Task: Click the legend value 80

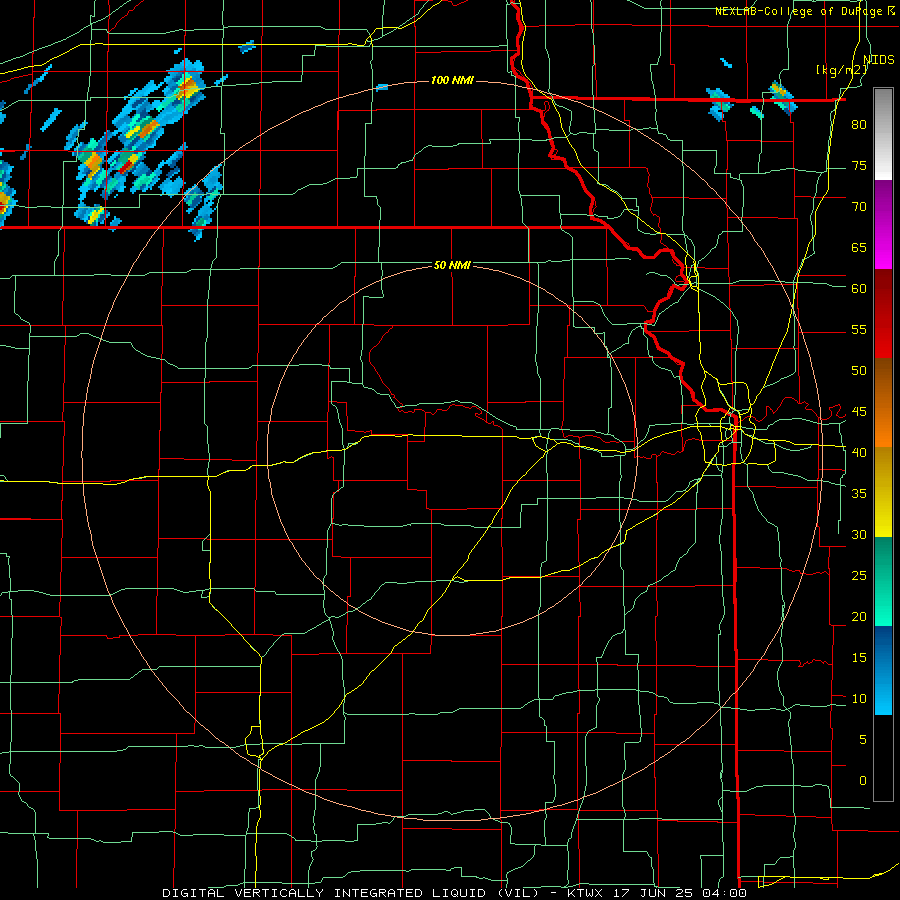Action: pyautogui.click(x=859, y=125)
